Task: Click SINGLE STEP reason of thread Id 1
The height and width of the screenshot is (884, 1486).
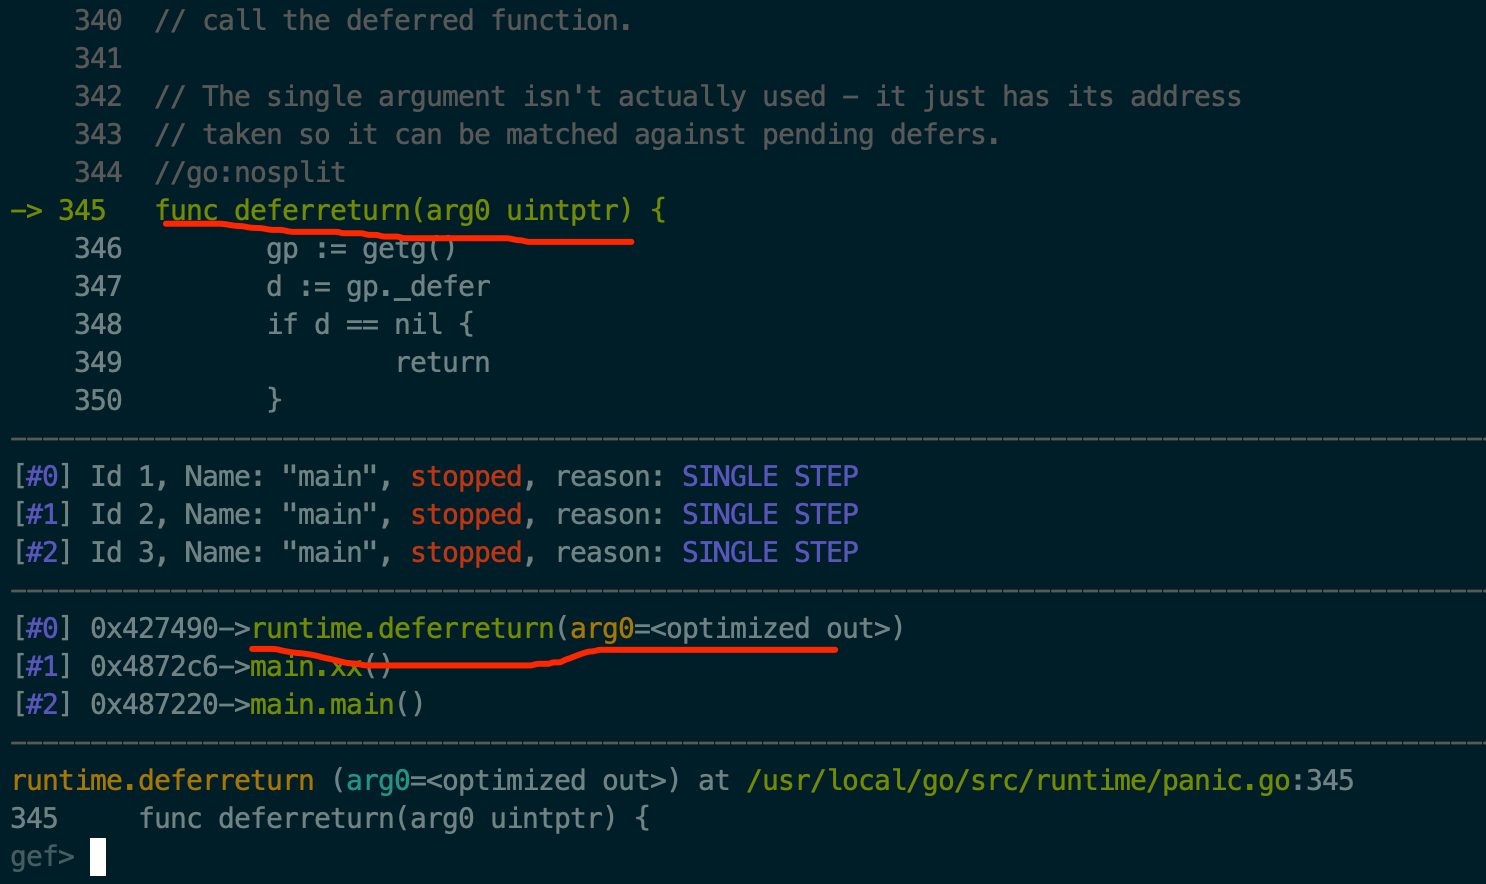Action: tap(770, 476)
